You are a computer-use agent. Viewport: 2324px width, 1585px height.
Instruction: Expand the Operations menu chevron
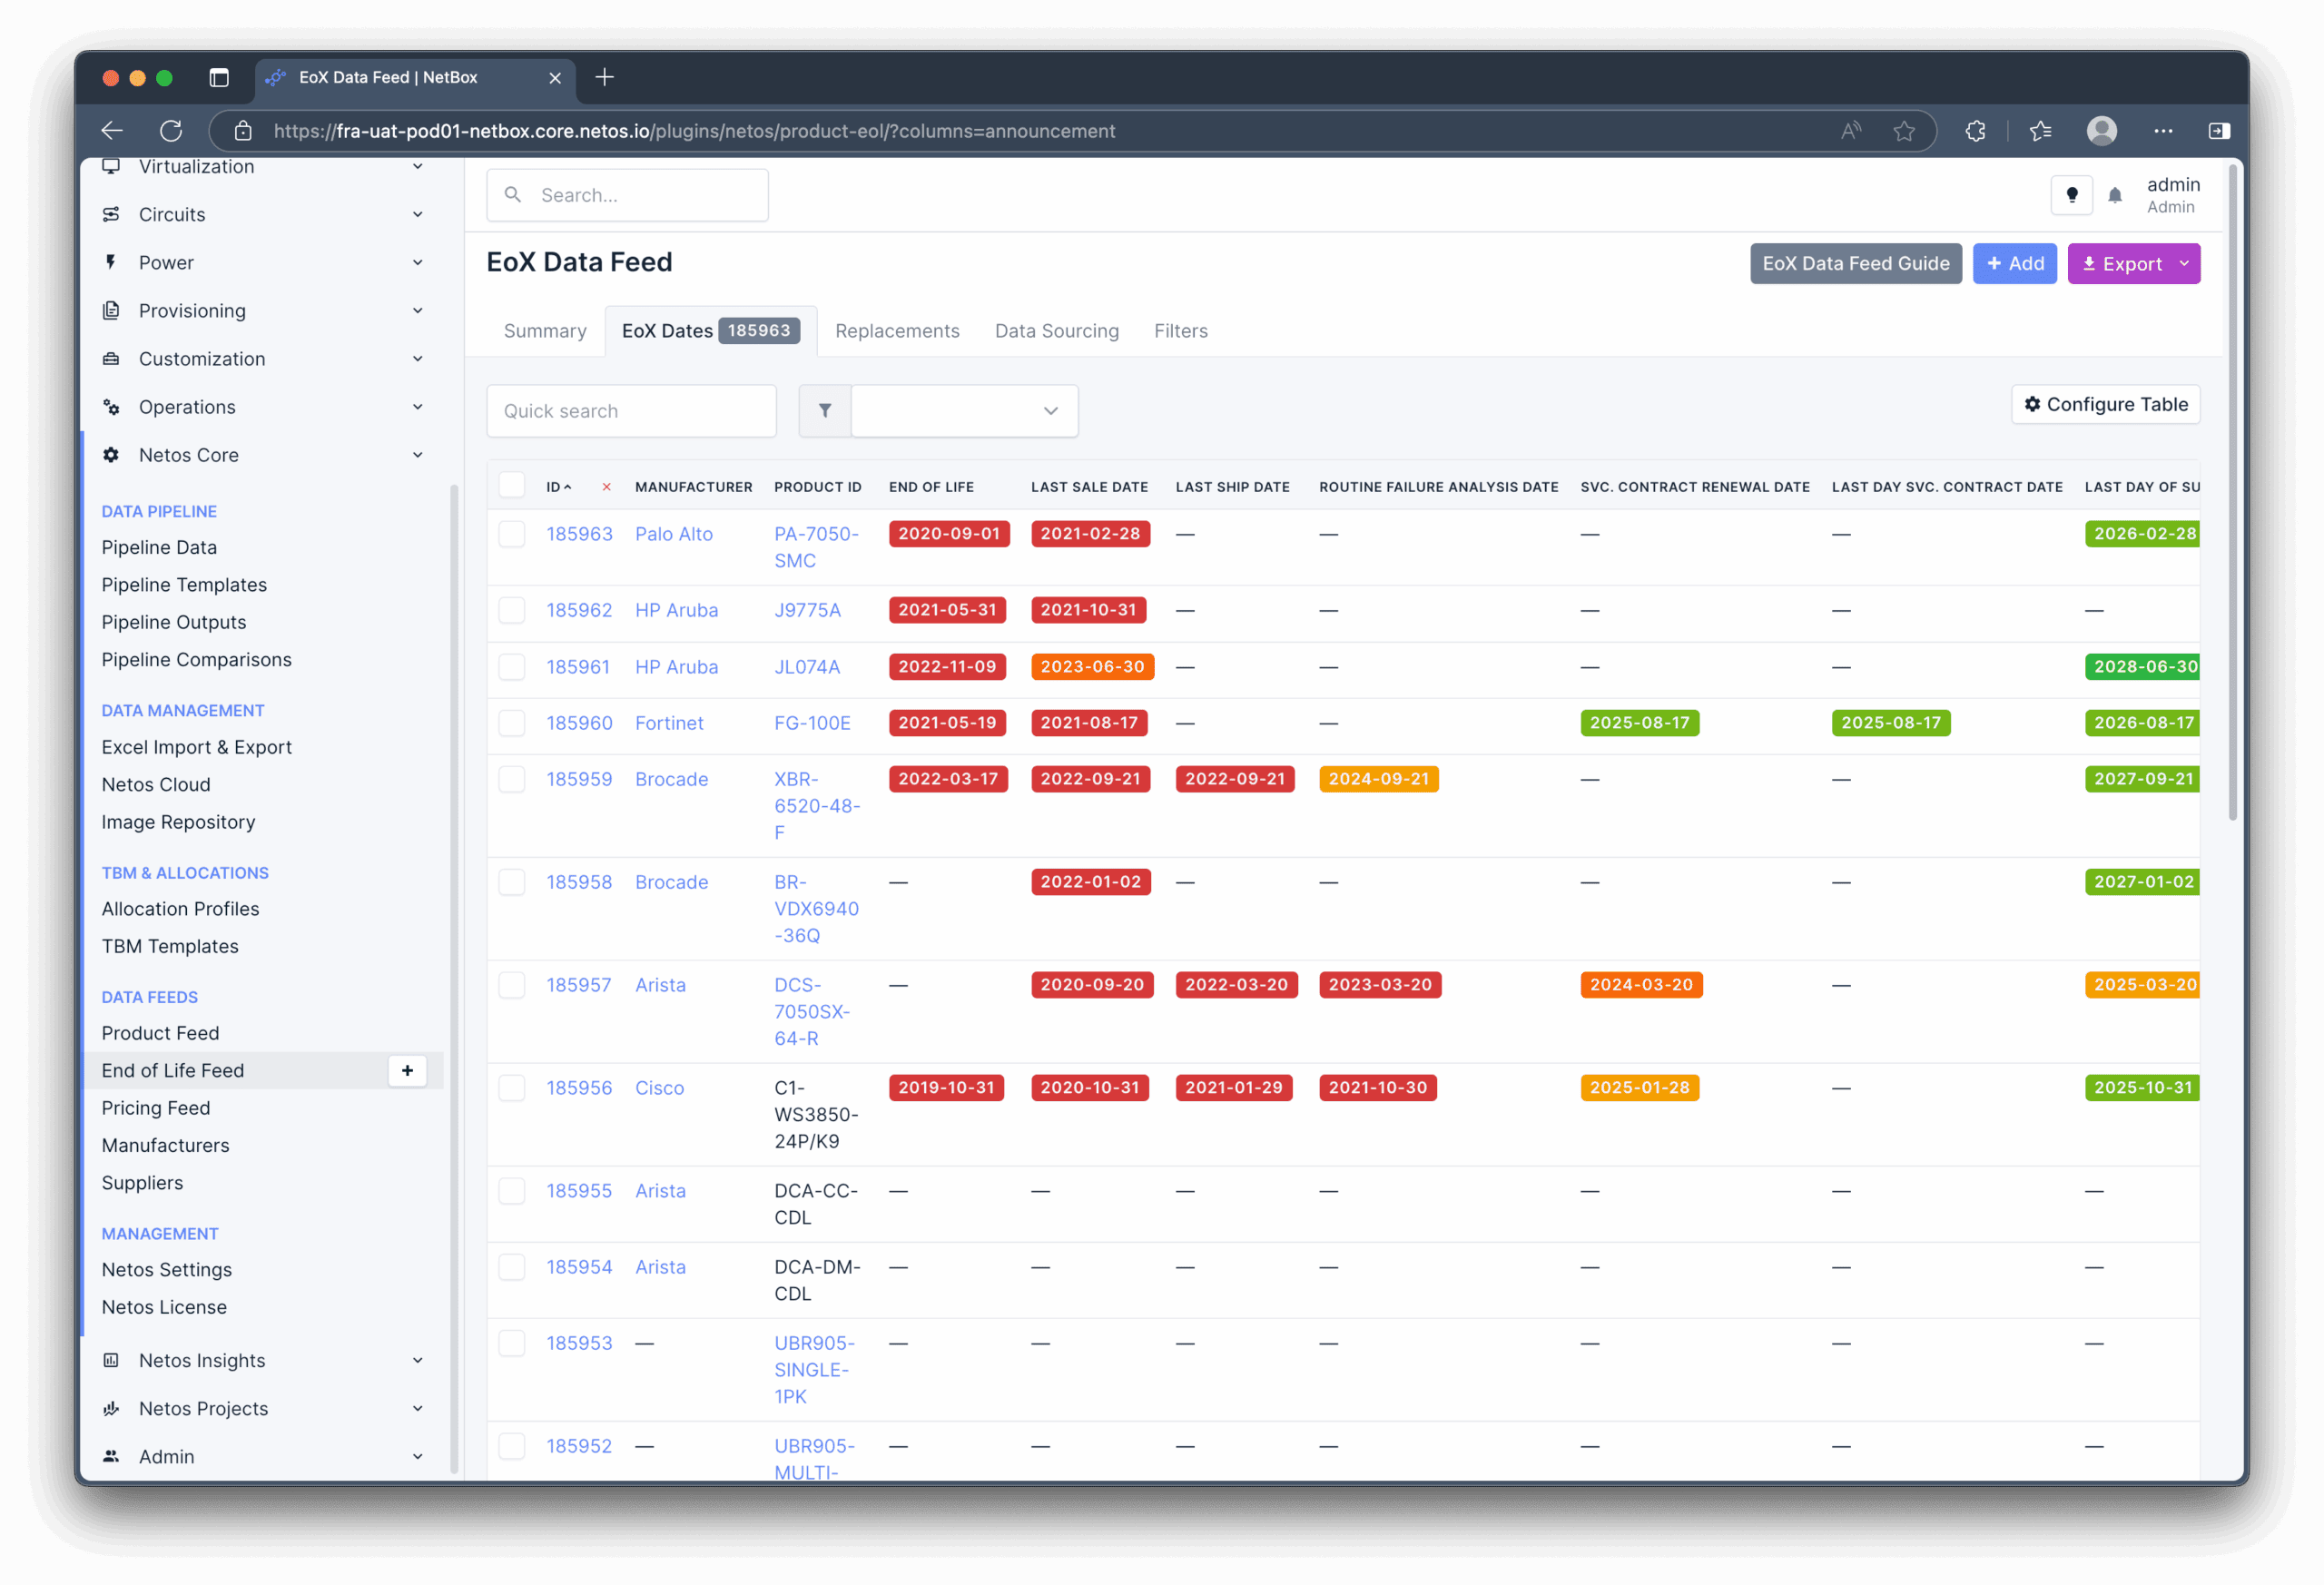(417, 406)
